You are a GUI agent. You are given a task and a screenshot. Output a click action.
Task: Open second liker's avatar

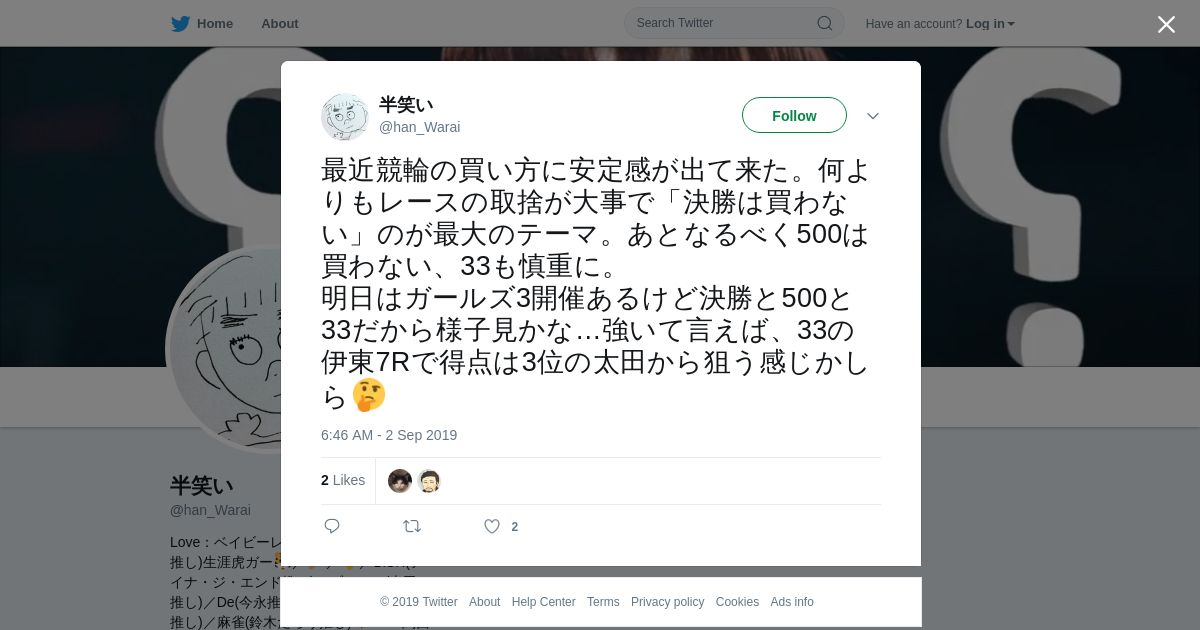click(x=429, y=481)
